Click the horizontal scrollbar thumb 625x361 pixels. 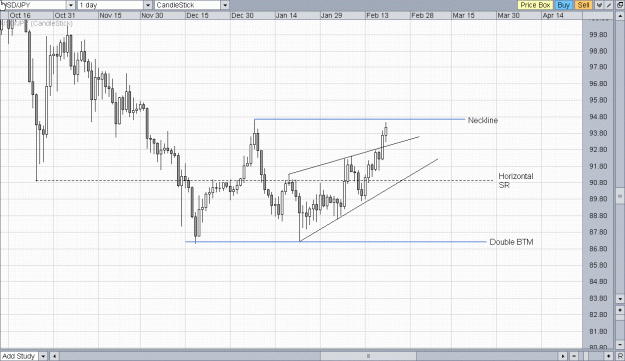368,356
